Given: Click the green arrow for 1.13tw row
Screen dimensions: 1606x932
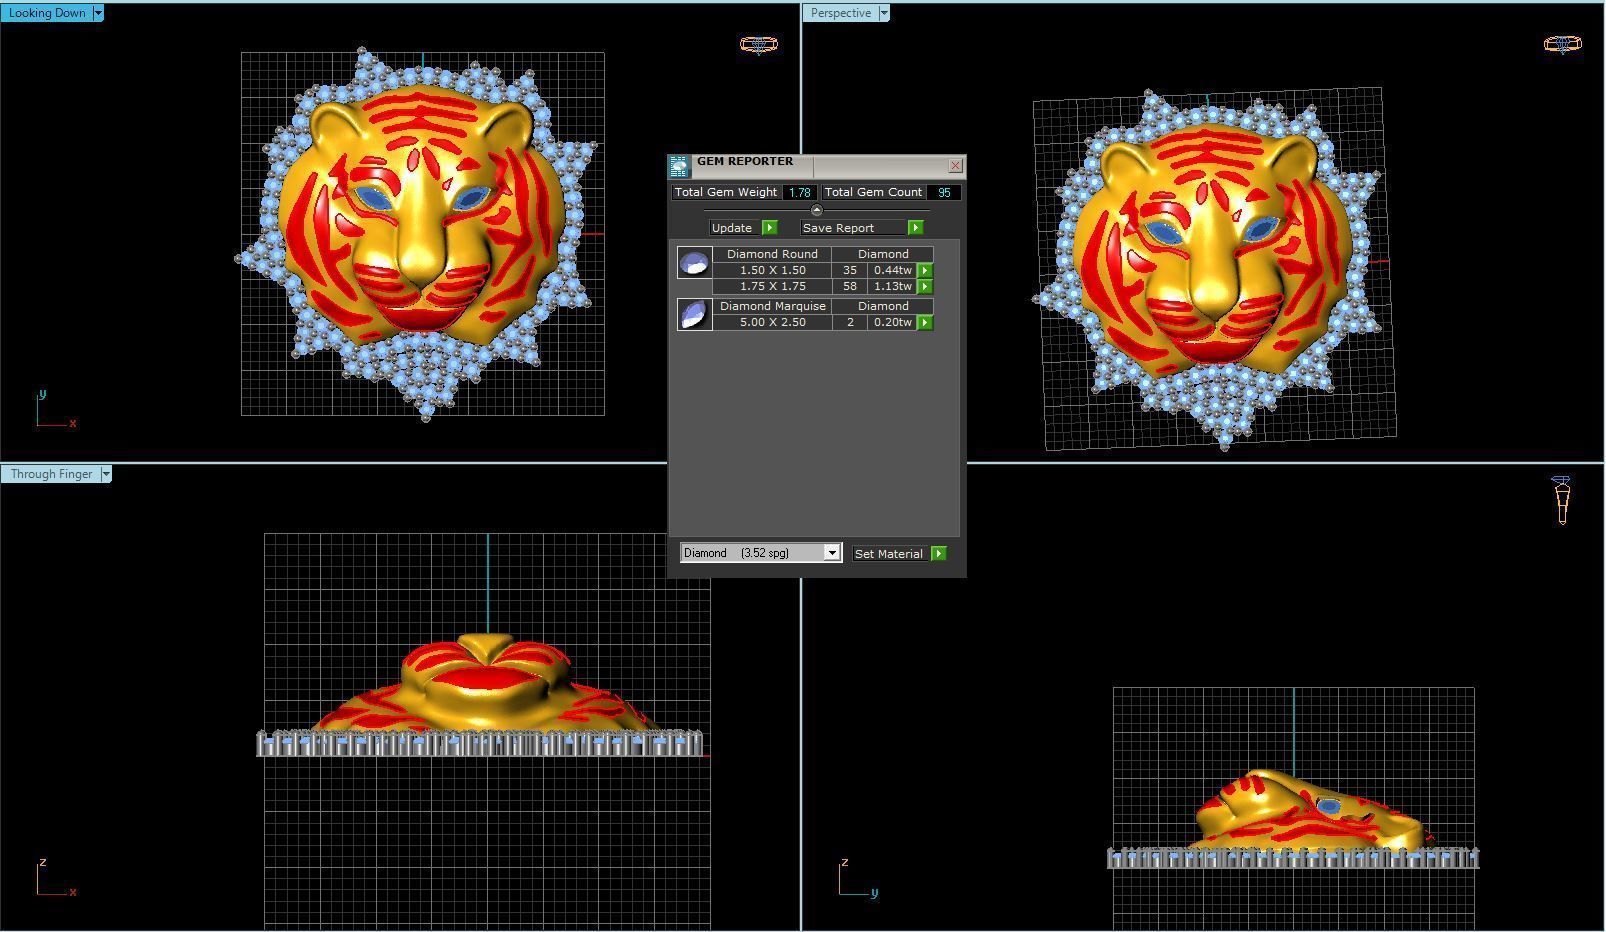Looking at the screenshot, I should [x=925, y=286].
